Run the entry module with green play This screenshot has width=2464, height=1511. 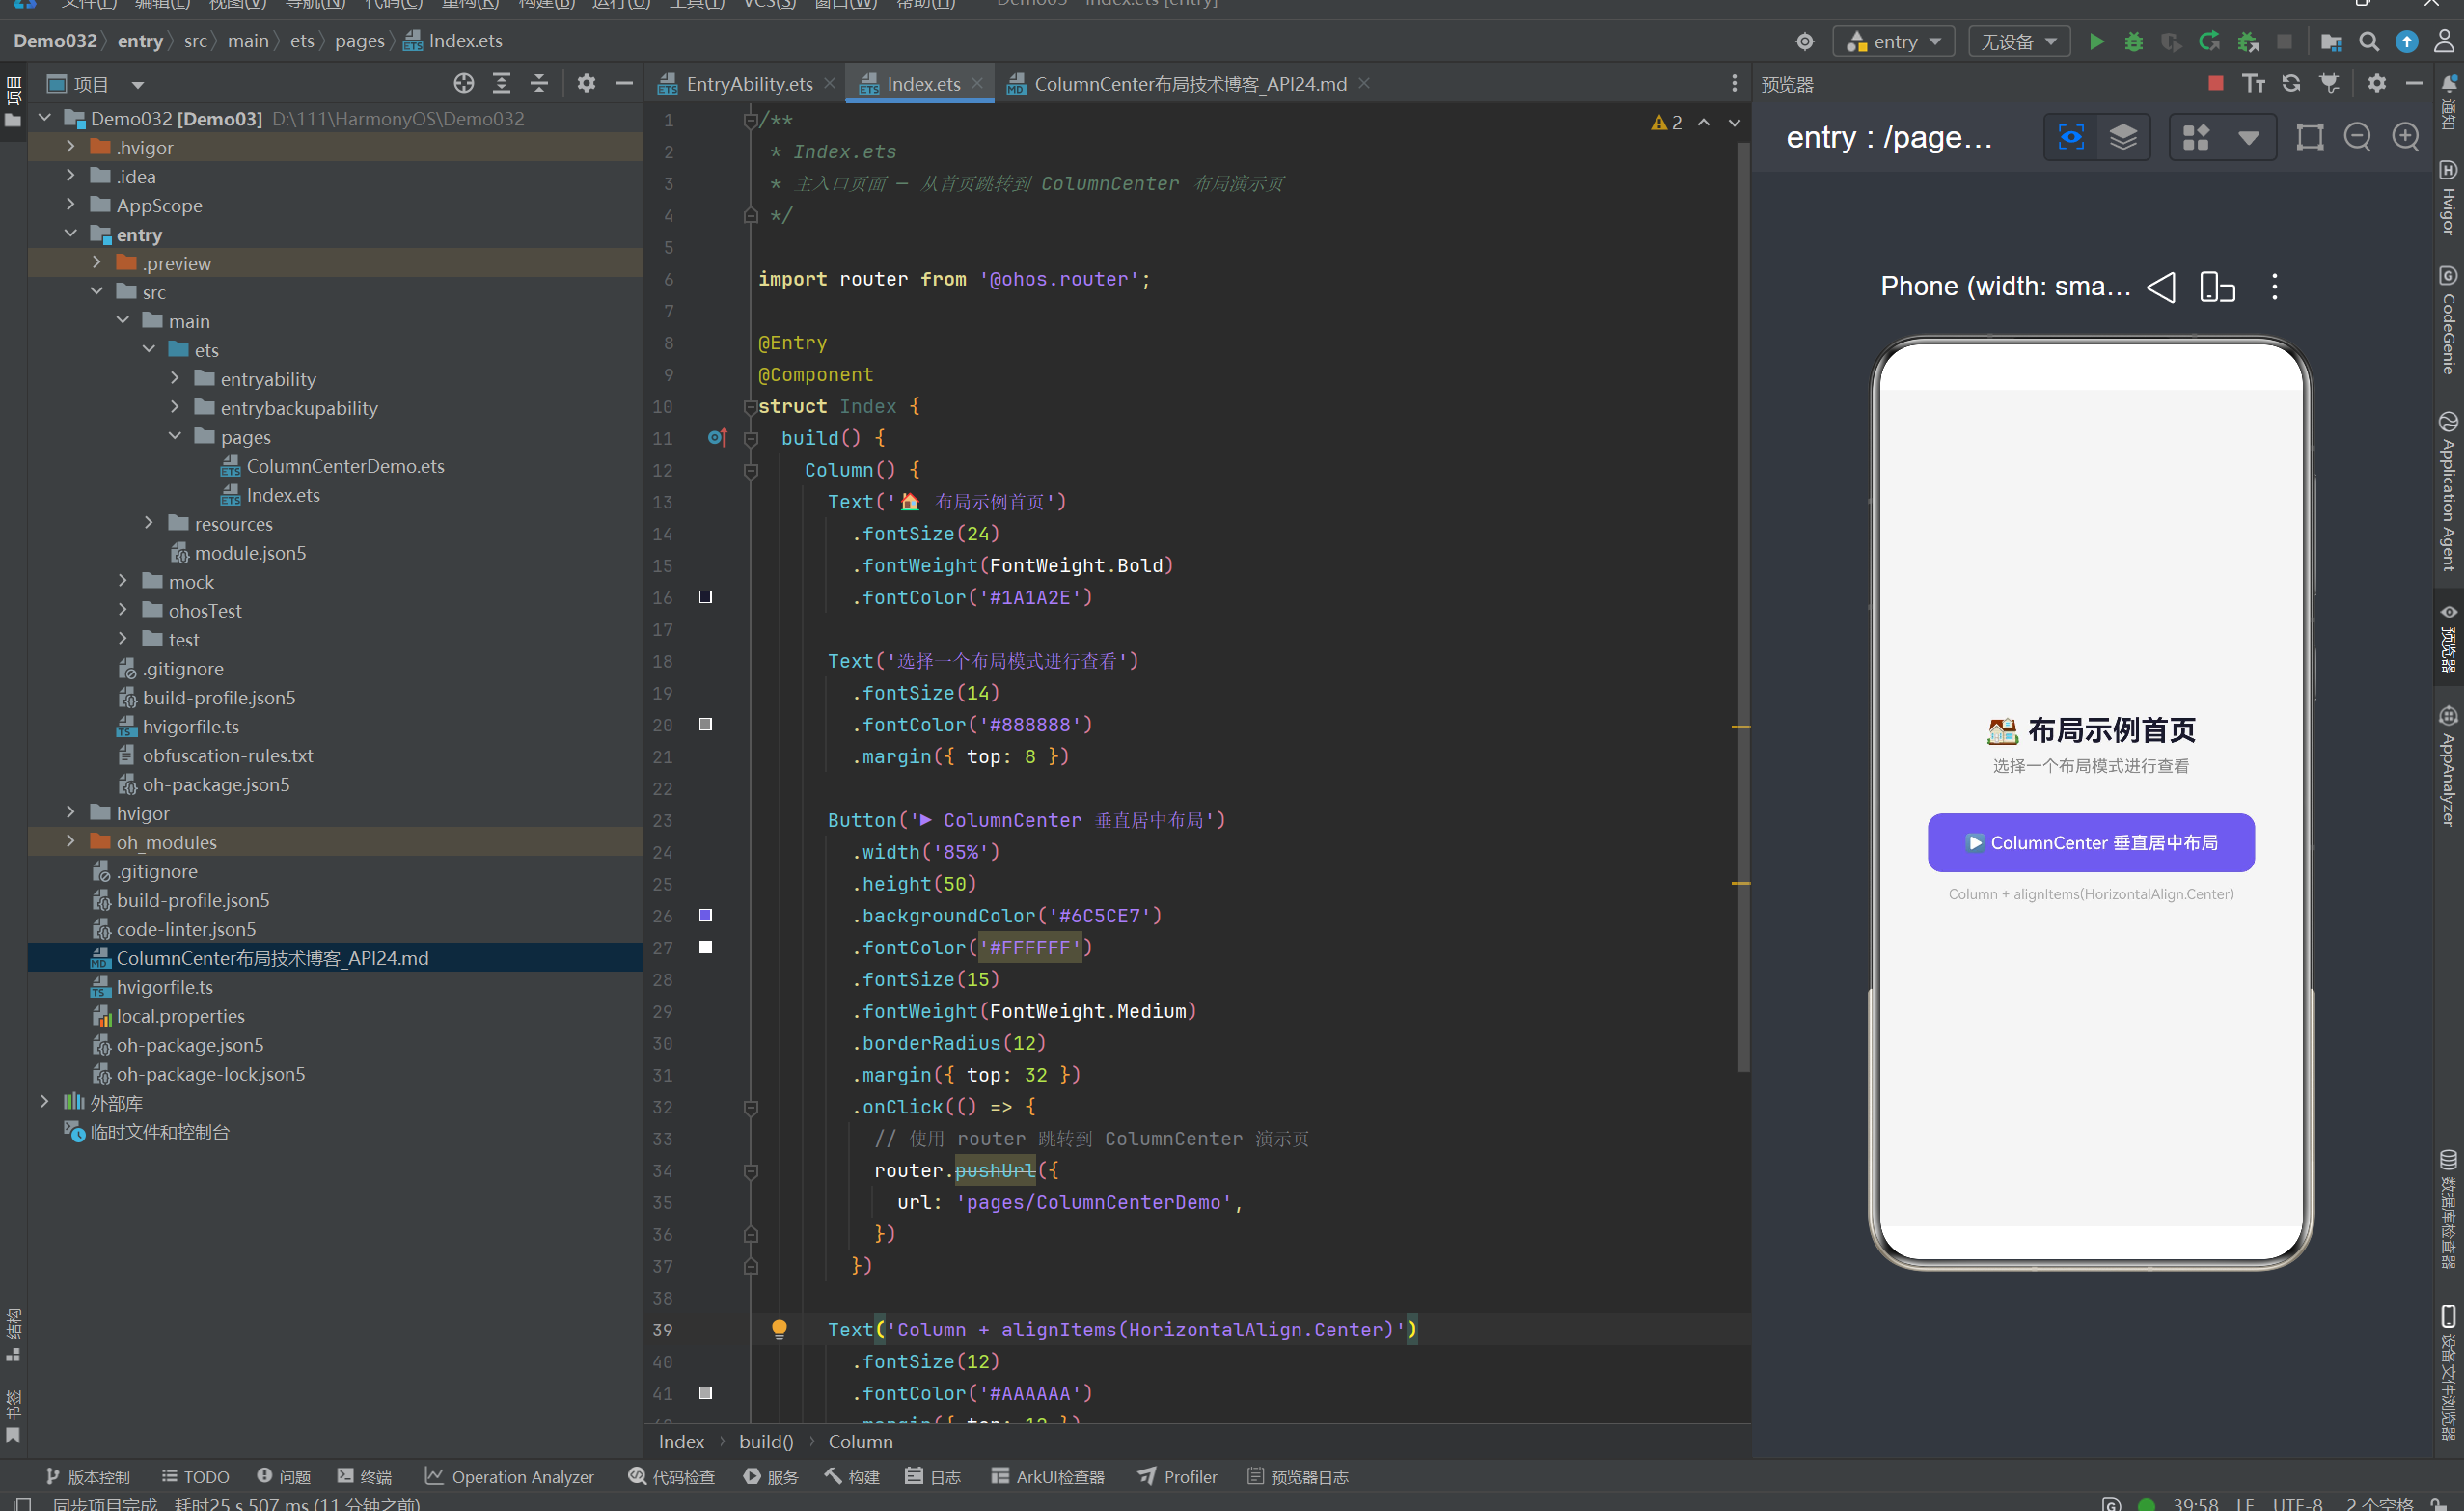tap(2096, 42)
